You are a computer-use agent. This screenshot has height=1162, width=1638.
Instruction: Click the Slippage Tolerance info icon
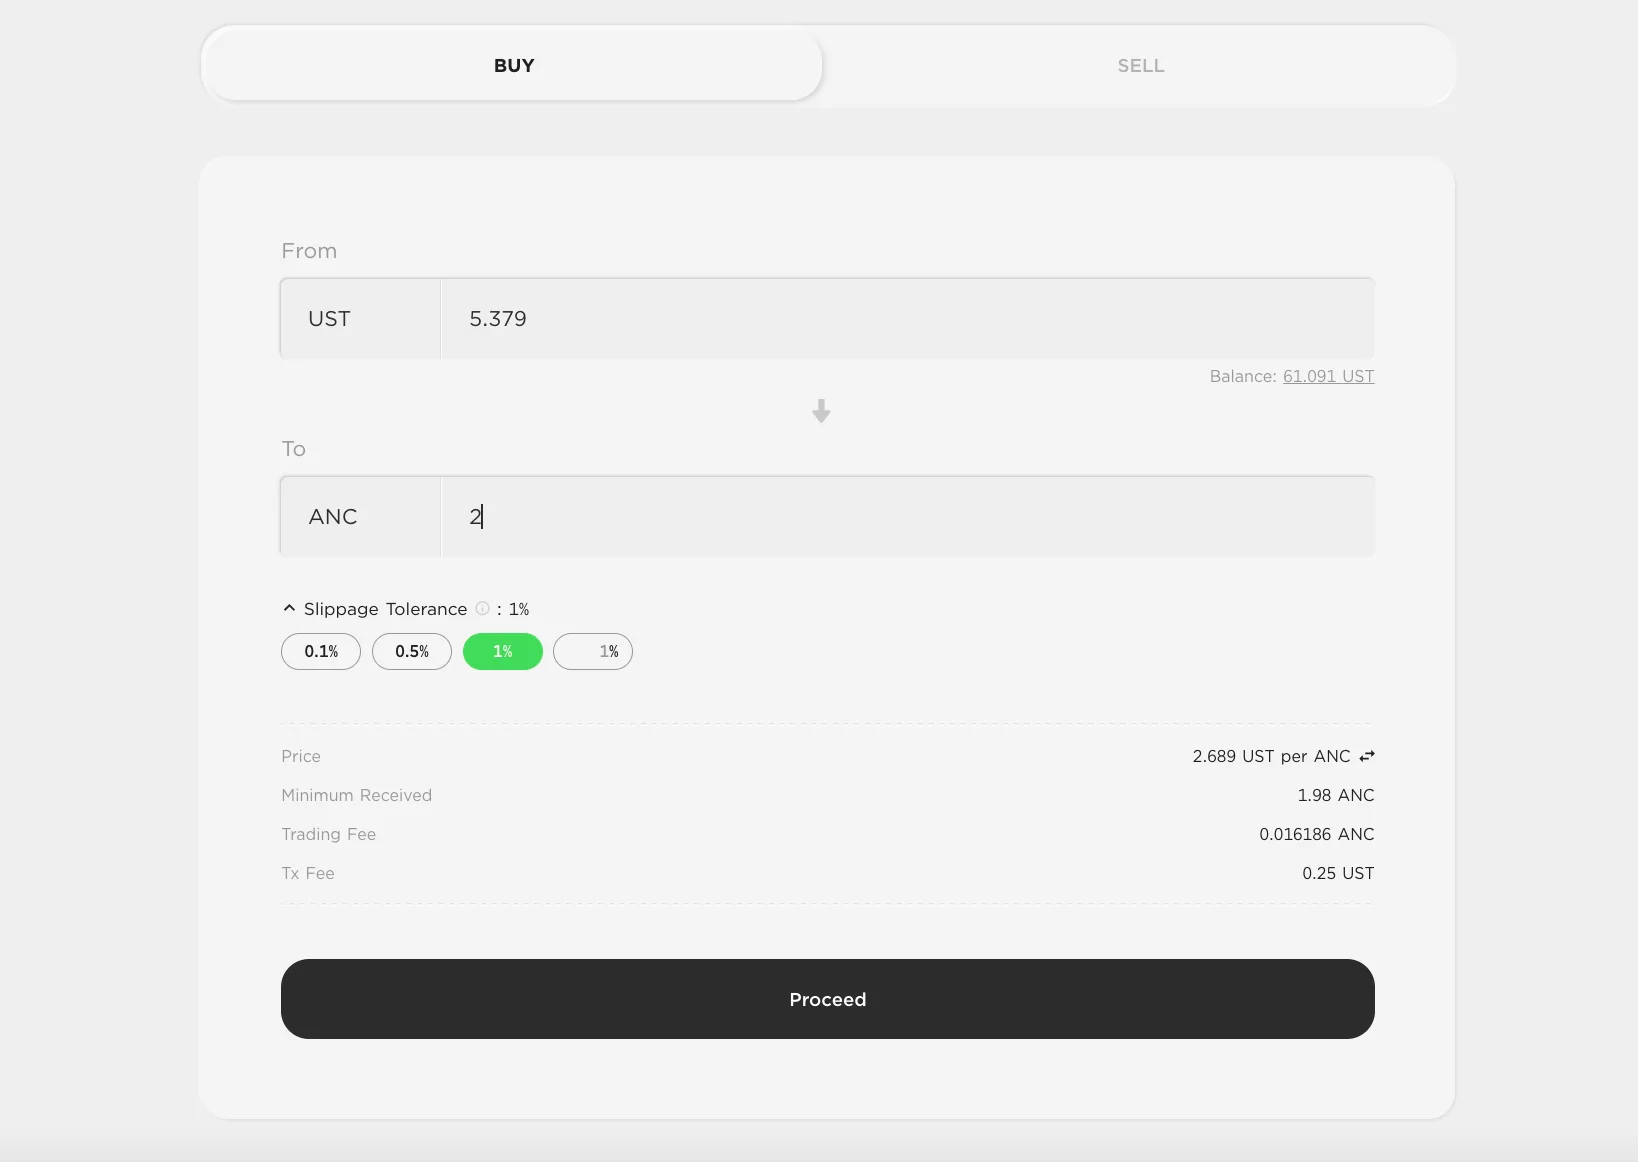click(482, 608)
